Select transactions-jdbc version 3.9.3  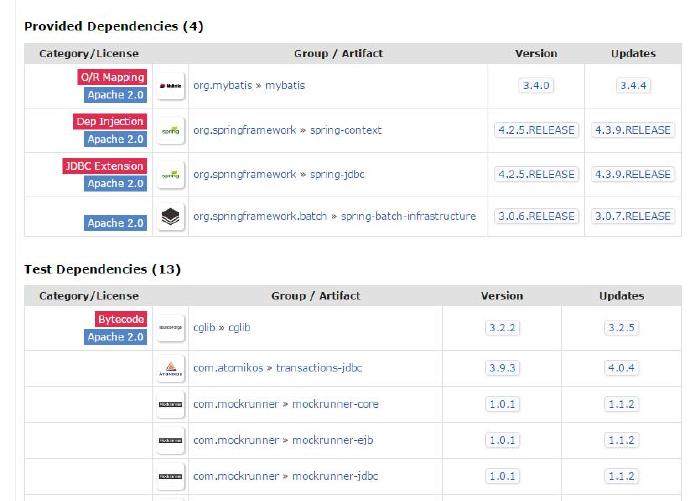pyautogui.click(x=502, y=368)
